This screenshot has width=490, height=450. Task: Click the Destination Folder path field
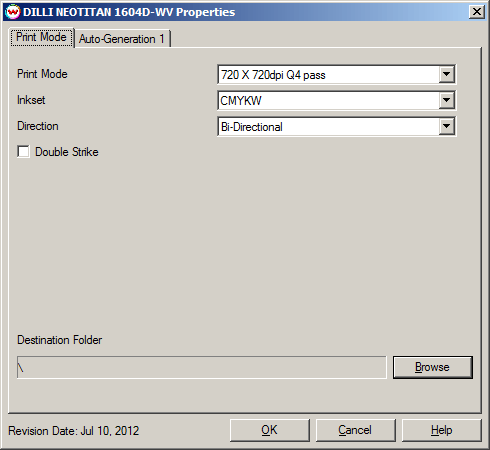202,367
